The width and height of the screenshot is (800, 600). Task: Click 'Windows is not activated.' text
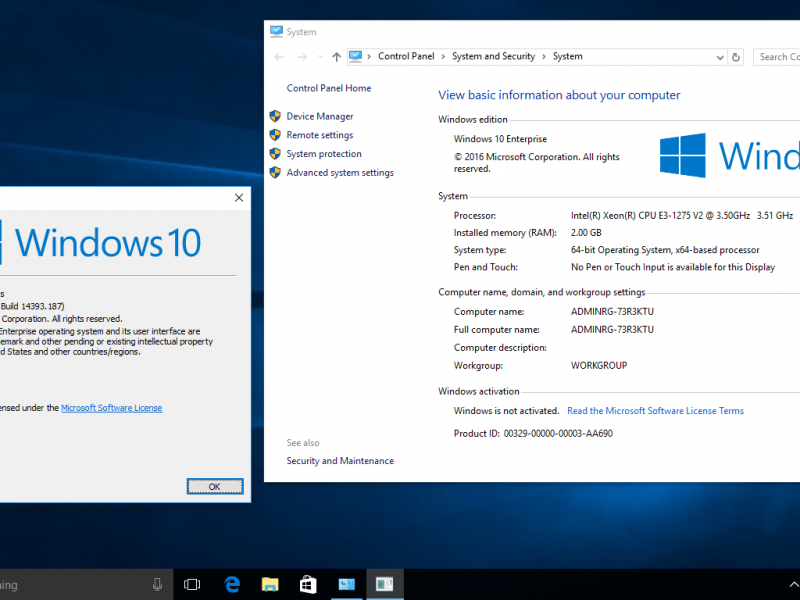coord(507,411)
